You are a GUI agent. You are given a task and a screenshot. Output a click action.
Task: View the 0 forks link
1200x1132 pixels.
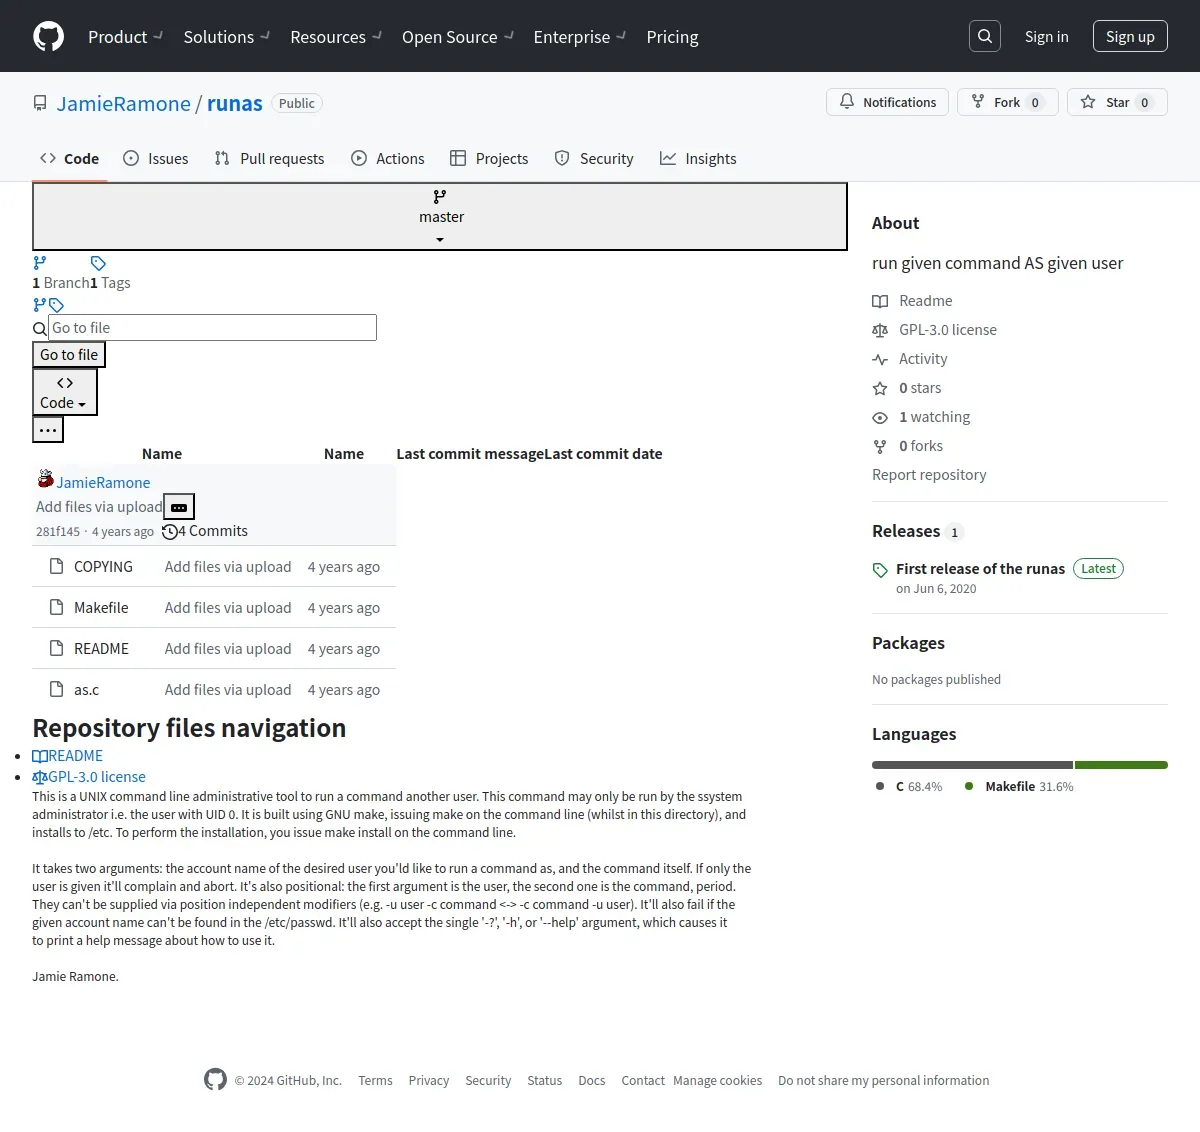click(x=907, y=446)
